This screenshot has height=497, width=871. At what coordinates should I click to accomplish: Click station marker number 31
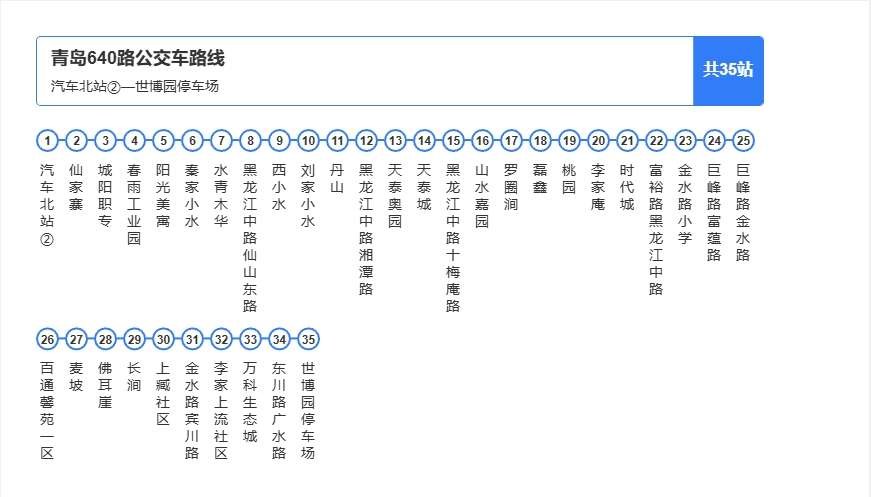pos(193,339)
